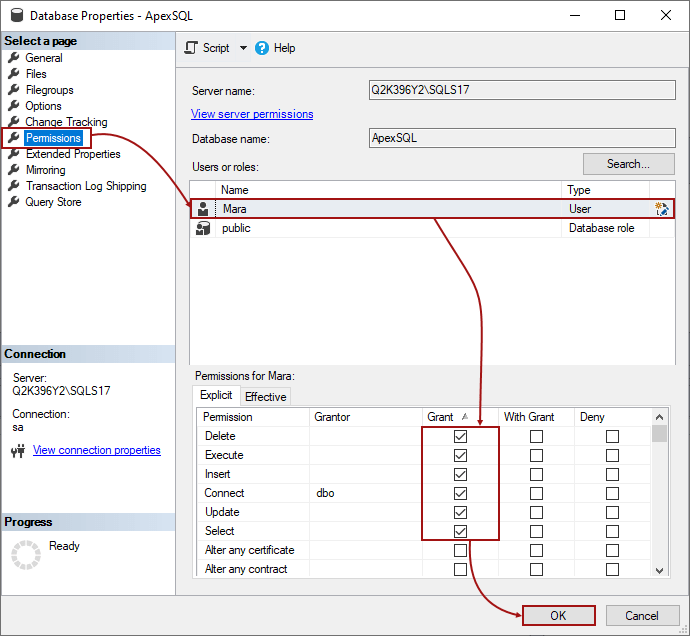
Task: Switch to the Explicit tab
Action: click(216, 395)
